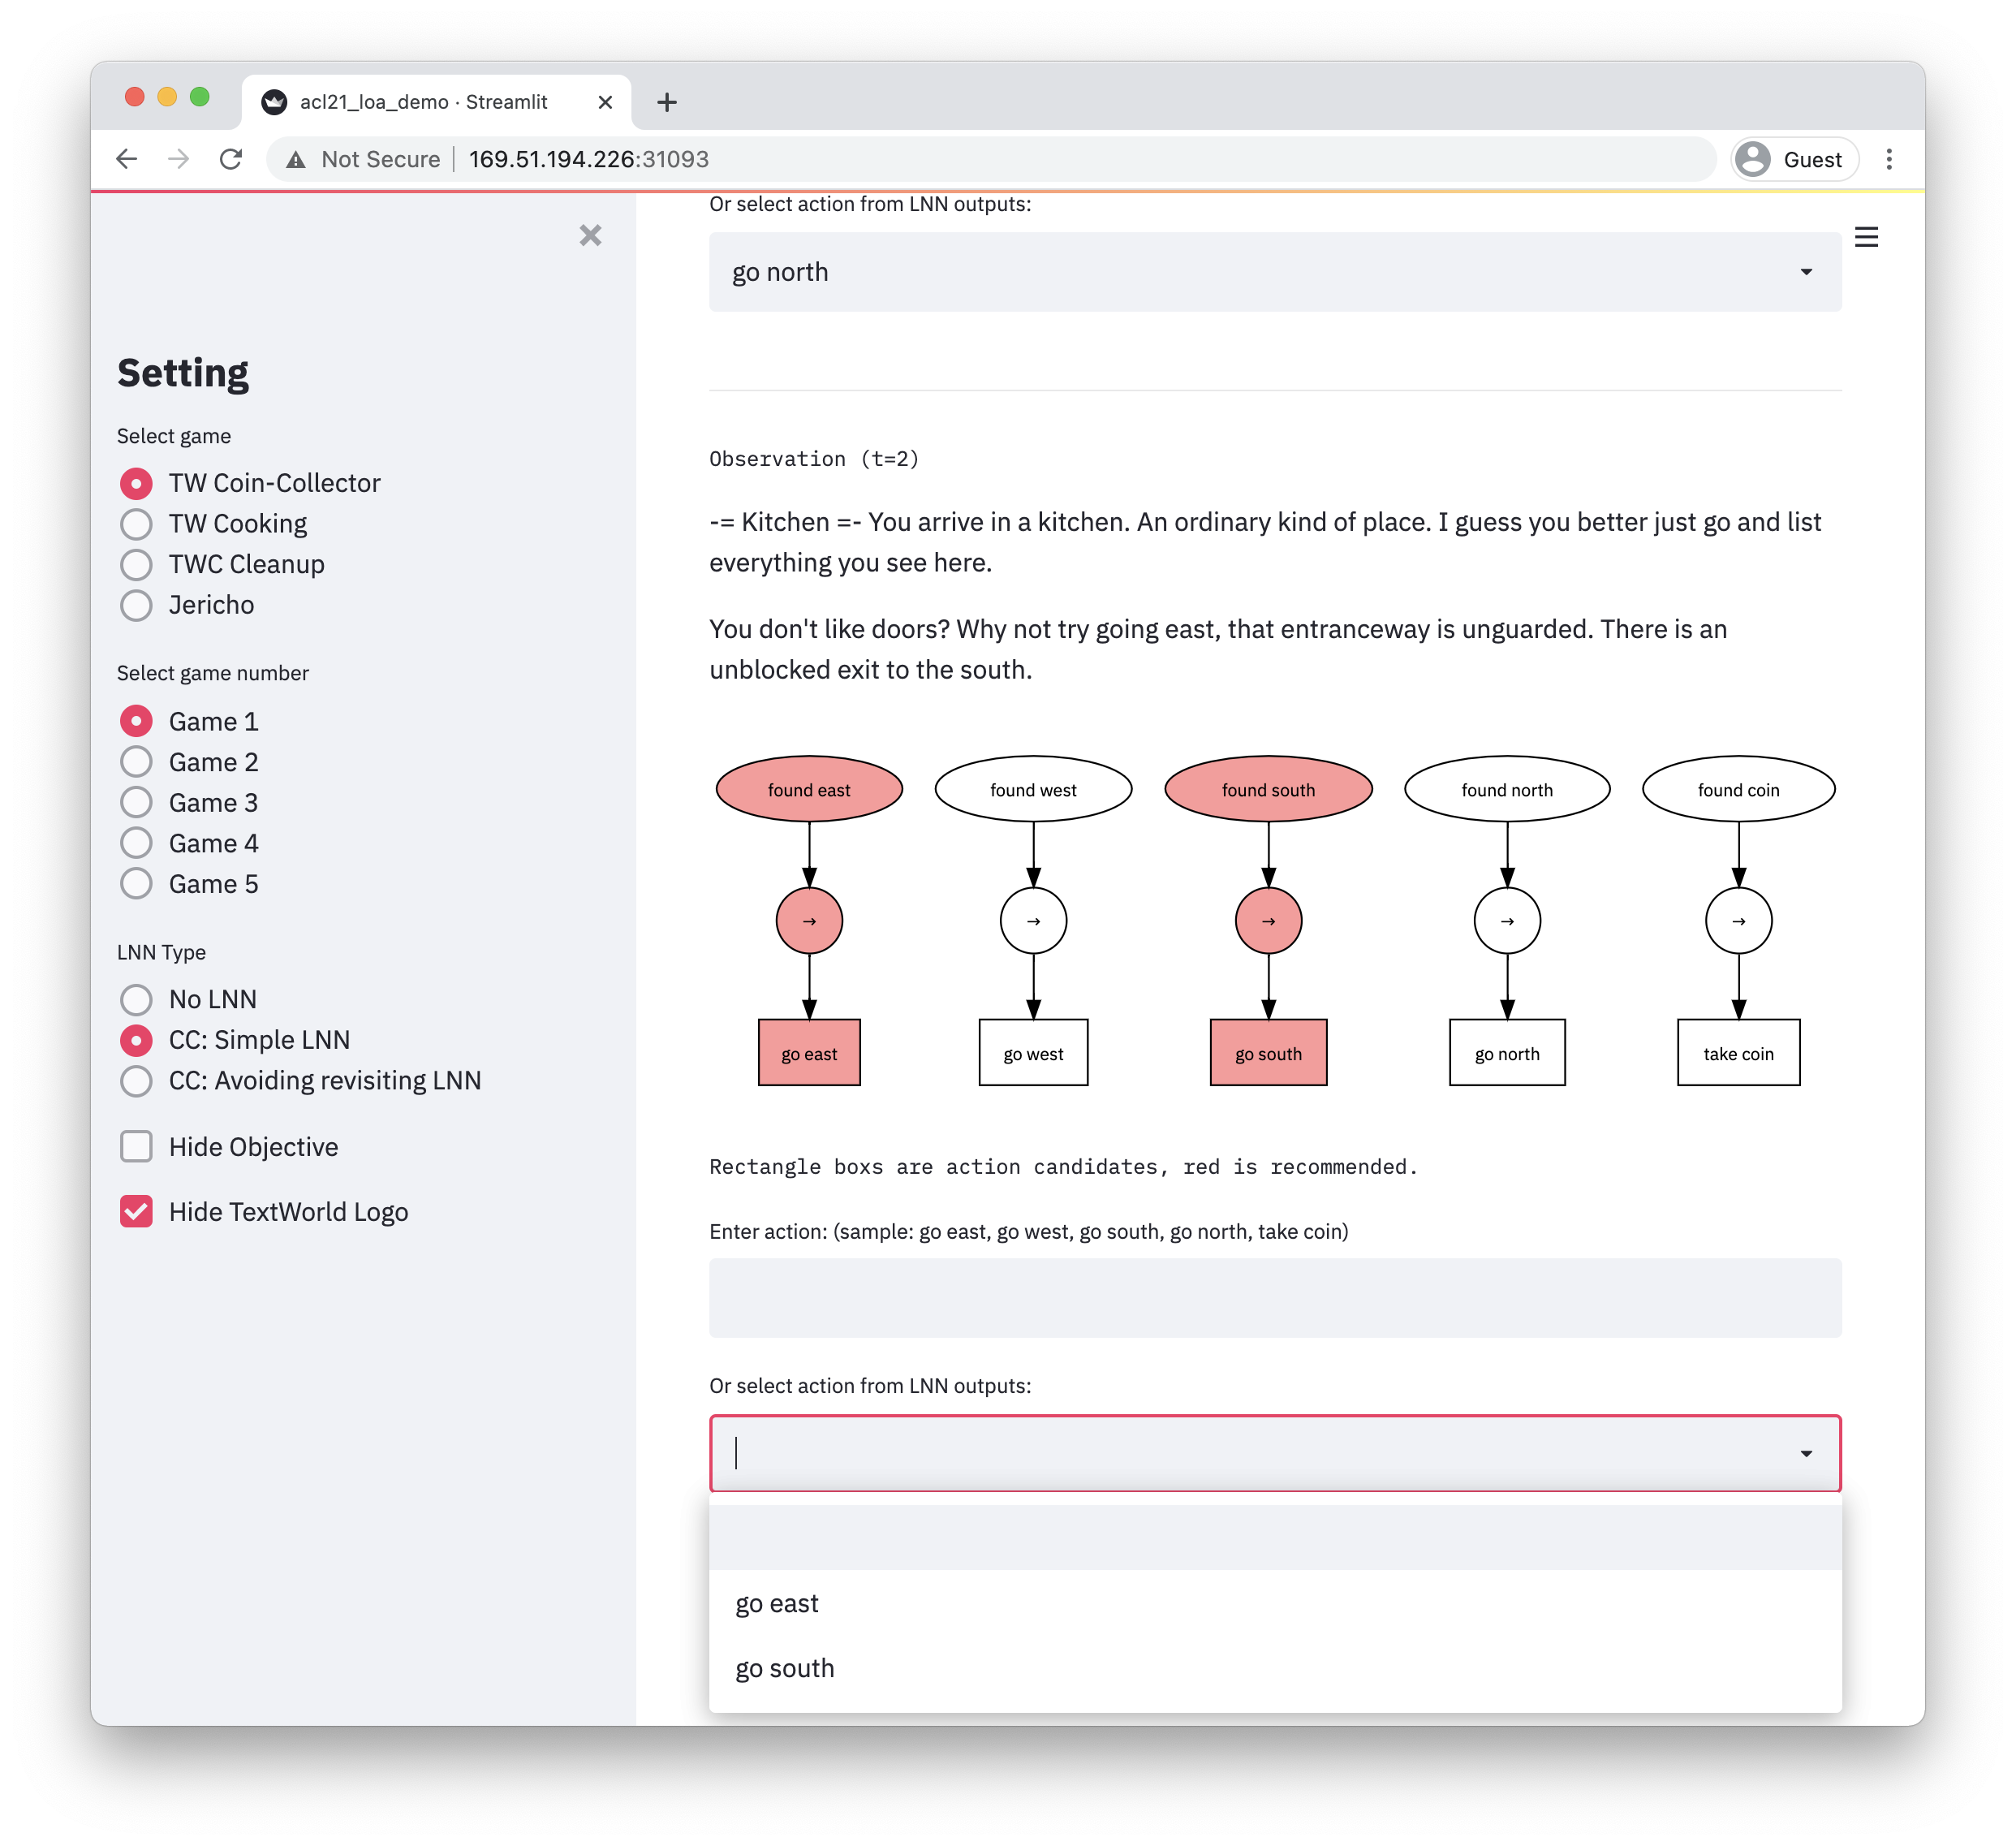The height and width of the screenshot is (1846, 2016).
Task: Select the TW Cooking game radio
Action: pyautogui.click(x=136, y=524)
